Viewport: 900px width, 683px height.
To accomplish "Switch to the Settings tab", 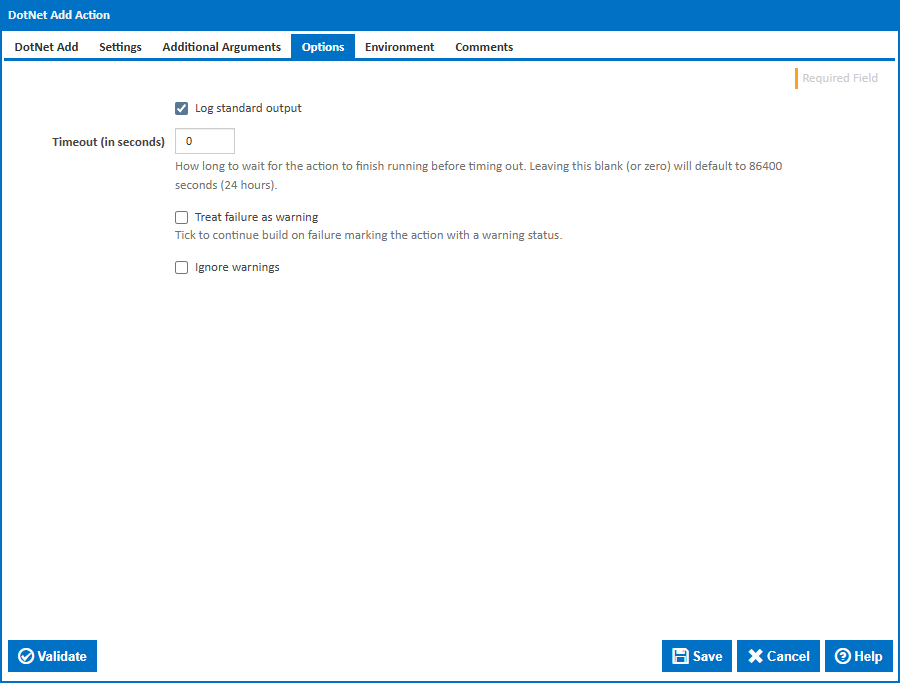I will (120, 46).
